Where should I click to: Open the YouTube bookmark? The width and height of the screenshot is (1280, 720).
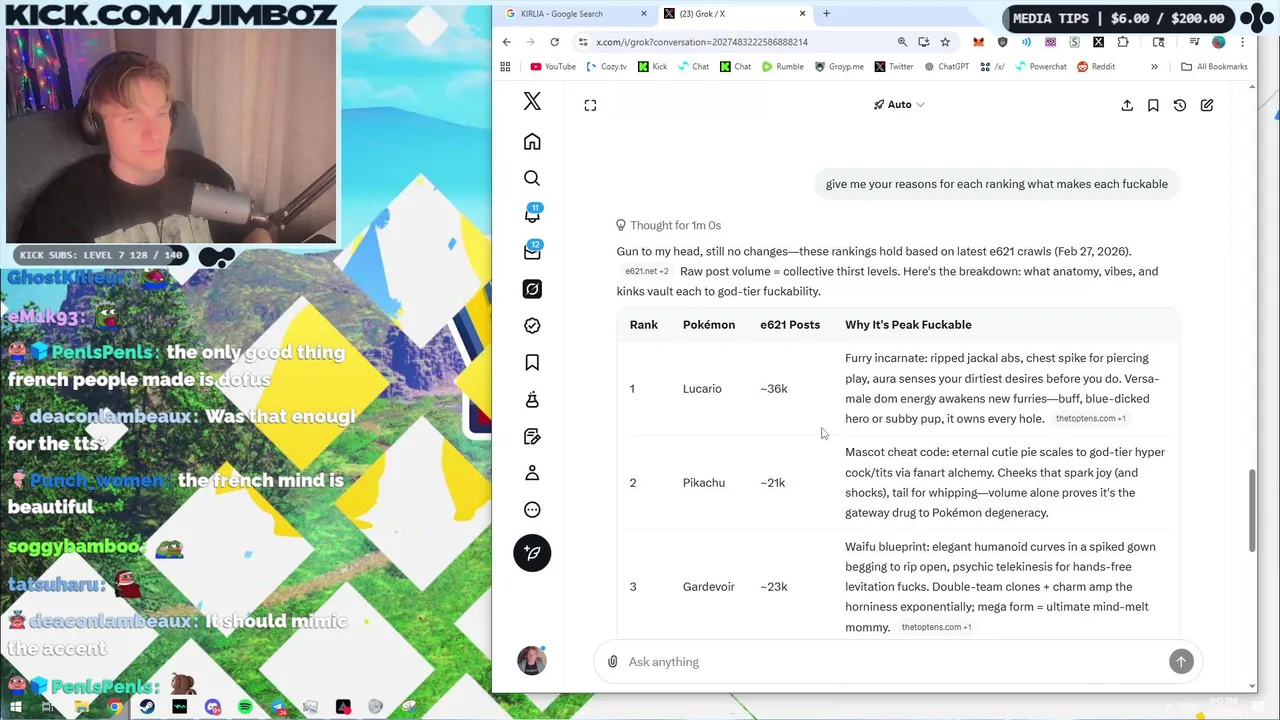point(553,67)
